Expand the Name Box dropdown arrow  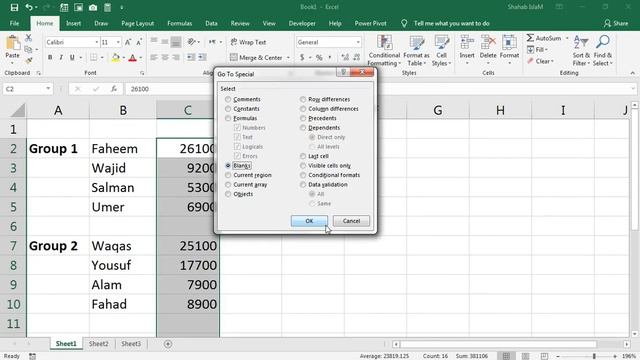point(48,89)
